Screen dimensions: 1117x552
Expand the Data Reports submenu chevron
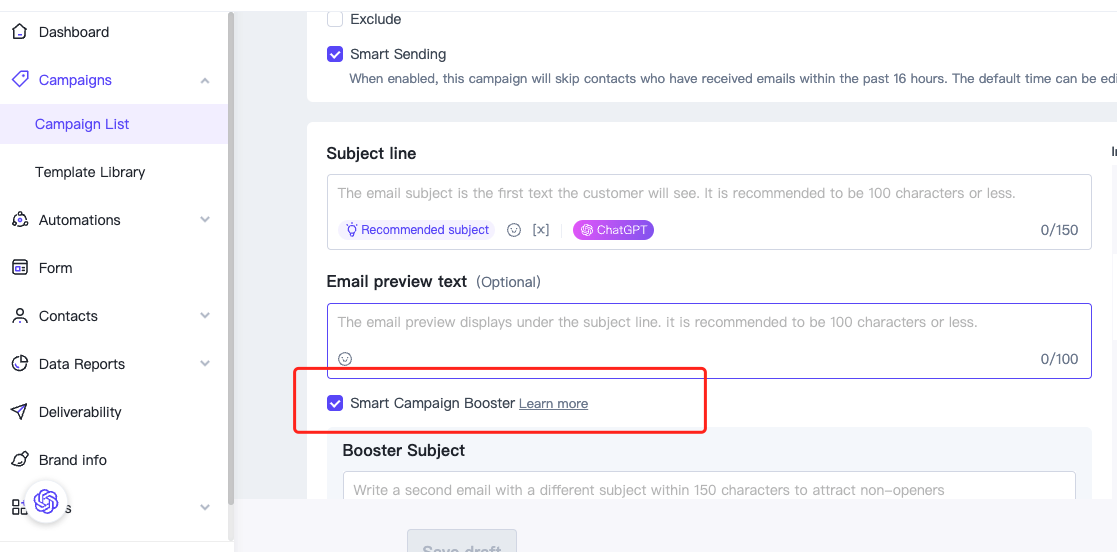click(x=205, y=363)
